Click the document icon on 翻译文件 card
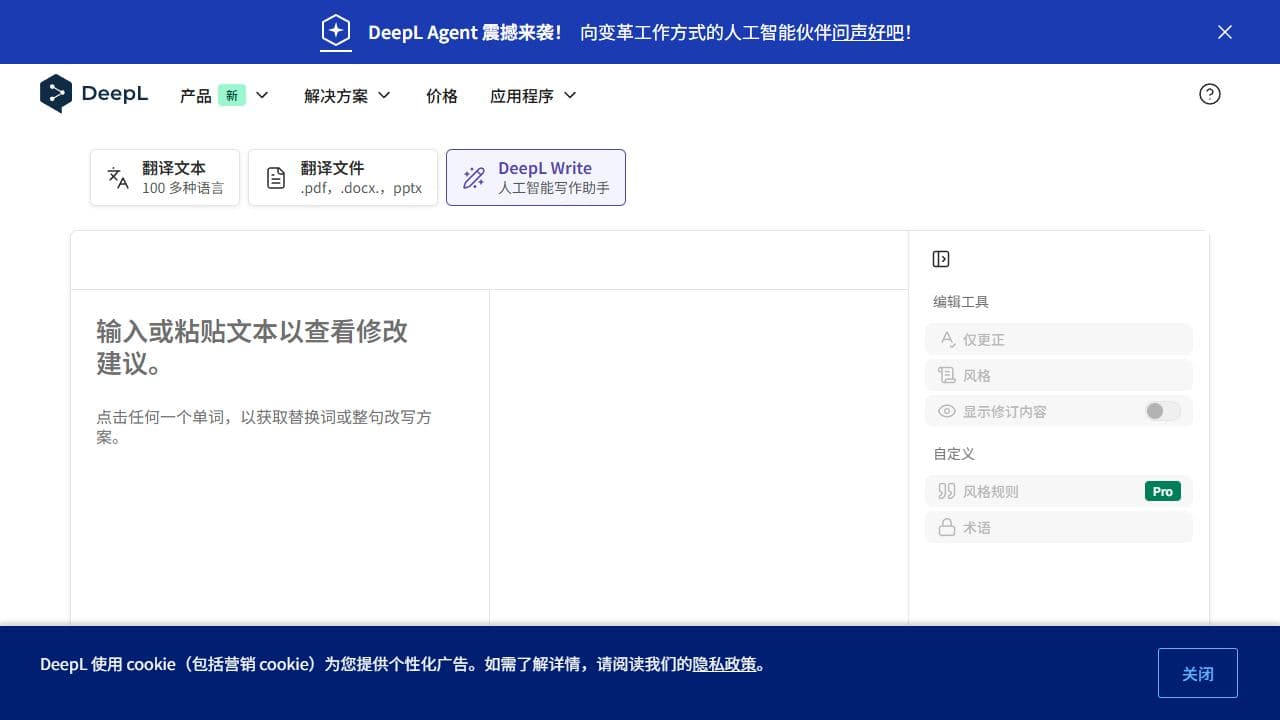The image size is (1280, 720). click(x=275, y=177)
